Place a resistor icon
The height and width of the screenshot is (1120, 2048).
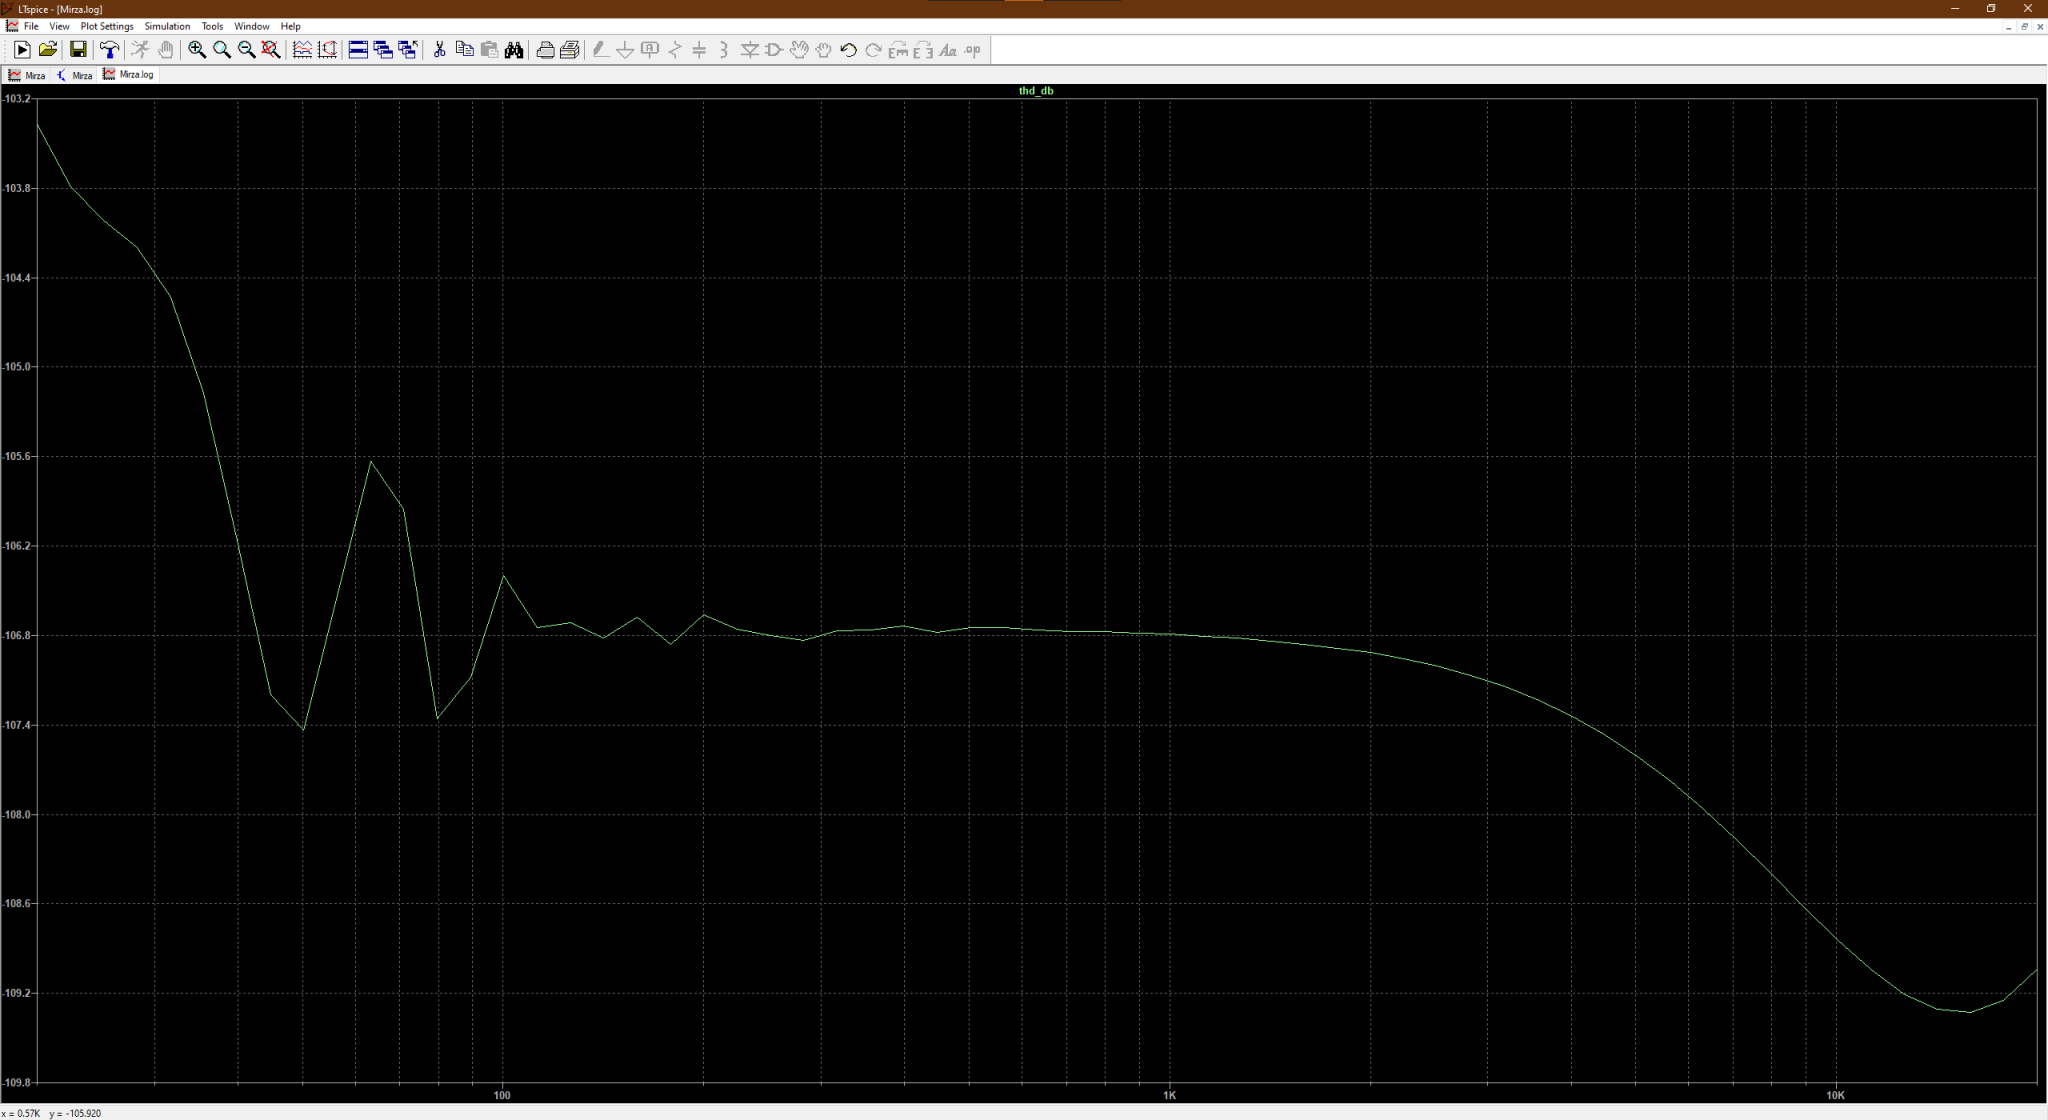tap(675, 50)
